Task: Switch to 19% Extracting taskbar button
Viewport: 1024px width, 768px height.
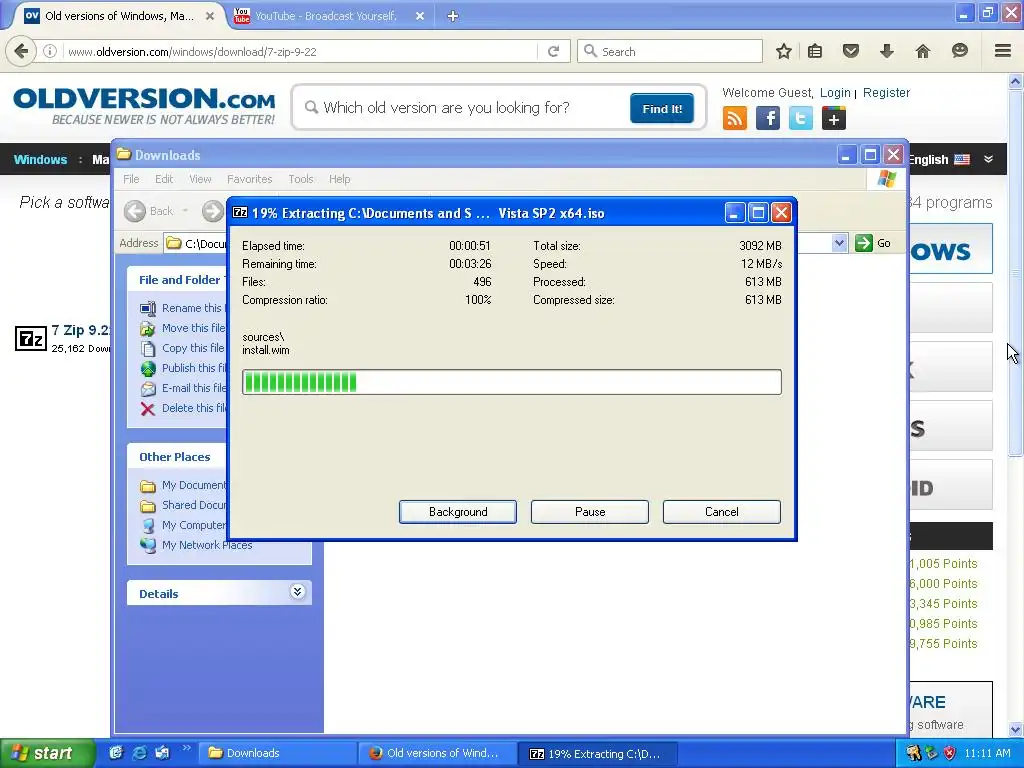Action: tap(597, 754)
